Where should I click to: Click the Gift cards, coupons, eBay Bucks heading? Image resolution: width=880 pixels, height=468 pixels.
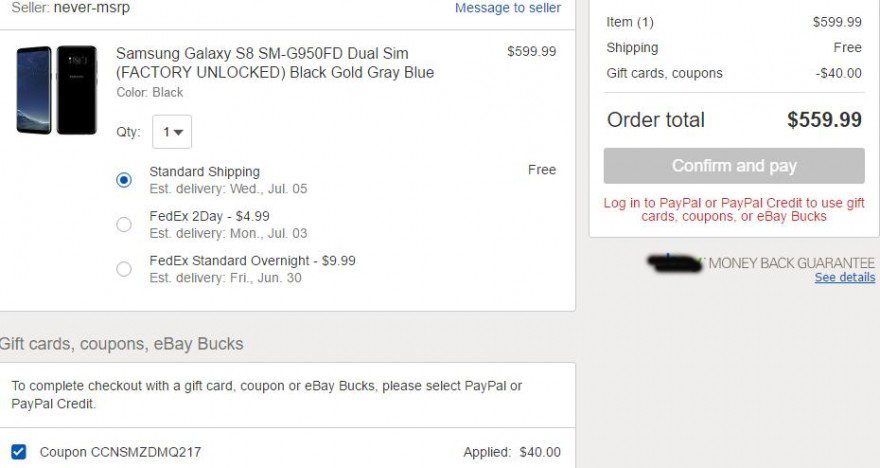tap(121, 344)
